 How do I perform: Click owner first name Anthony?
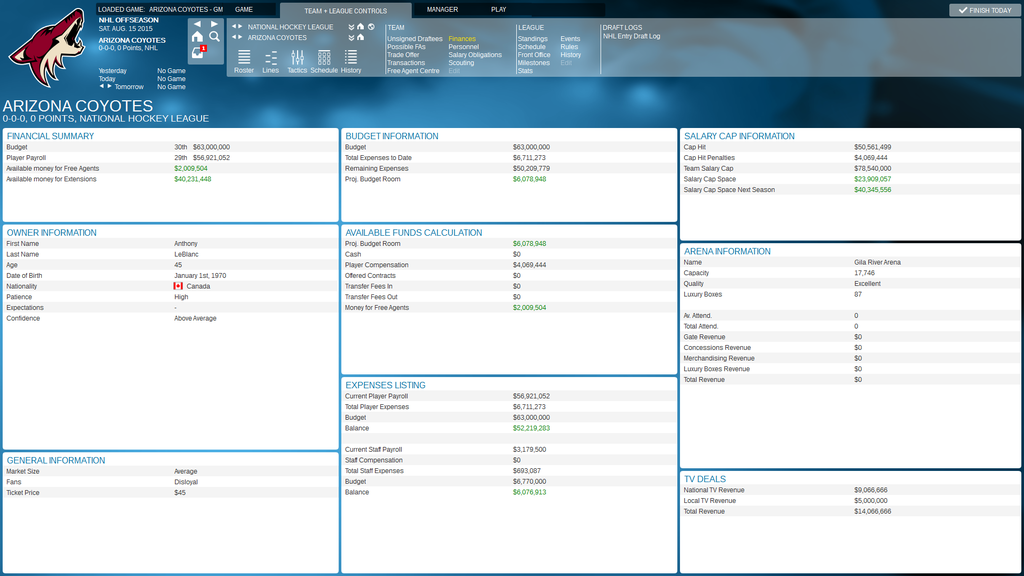coord(185,244)
